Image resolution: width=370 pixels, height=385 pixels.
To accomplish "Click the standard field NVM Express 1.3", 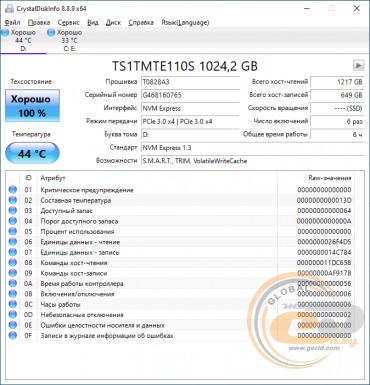I will 253,148.
